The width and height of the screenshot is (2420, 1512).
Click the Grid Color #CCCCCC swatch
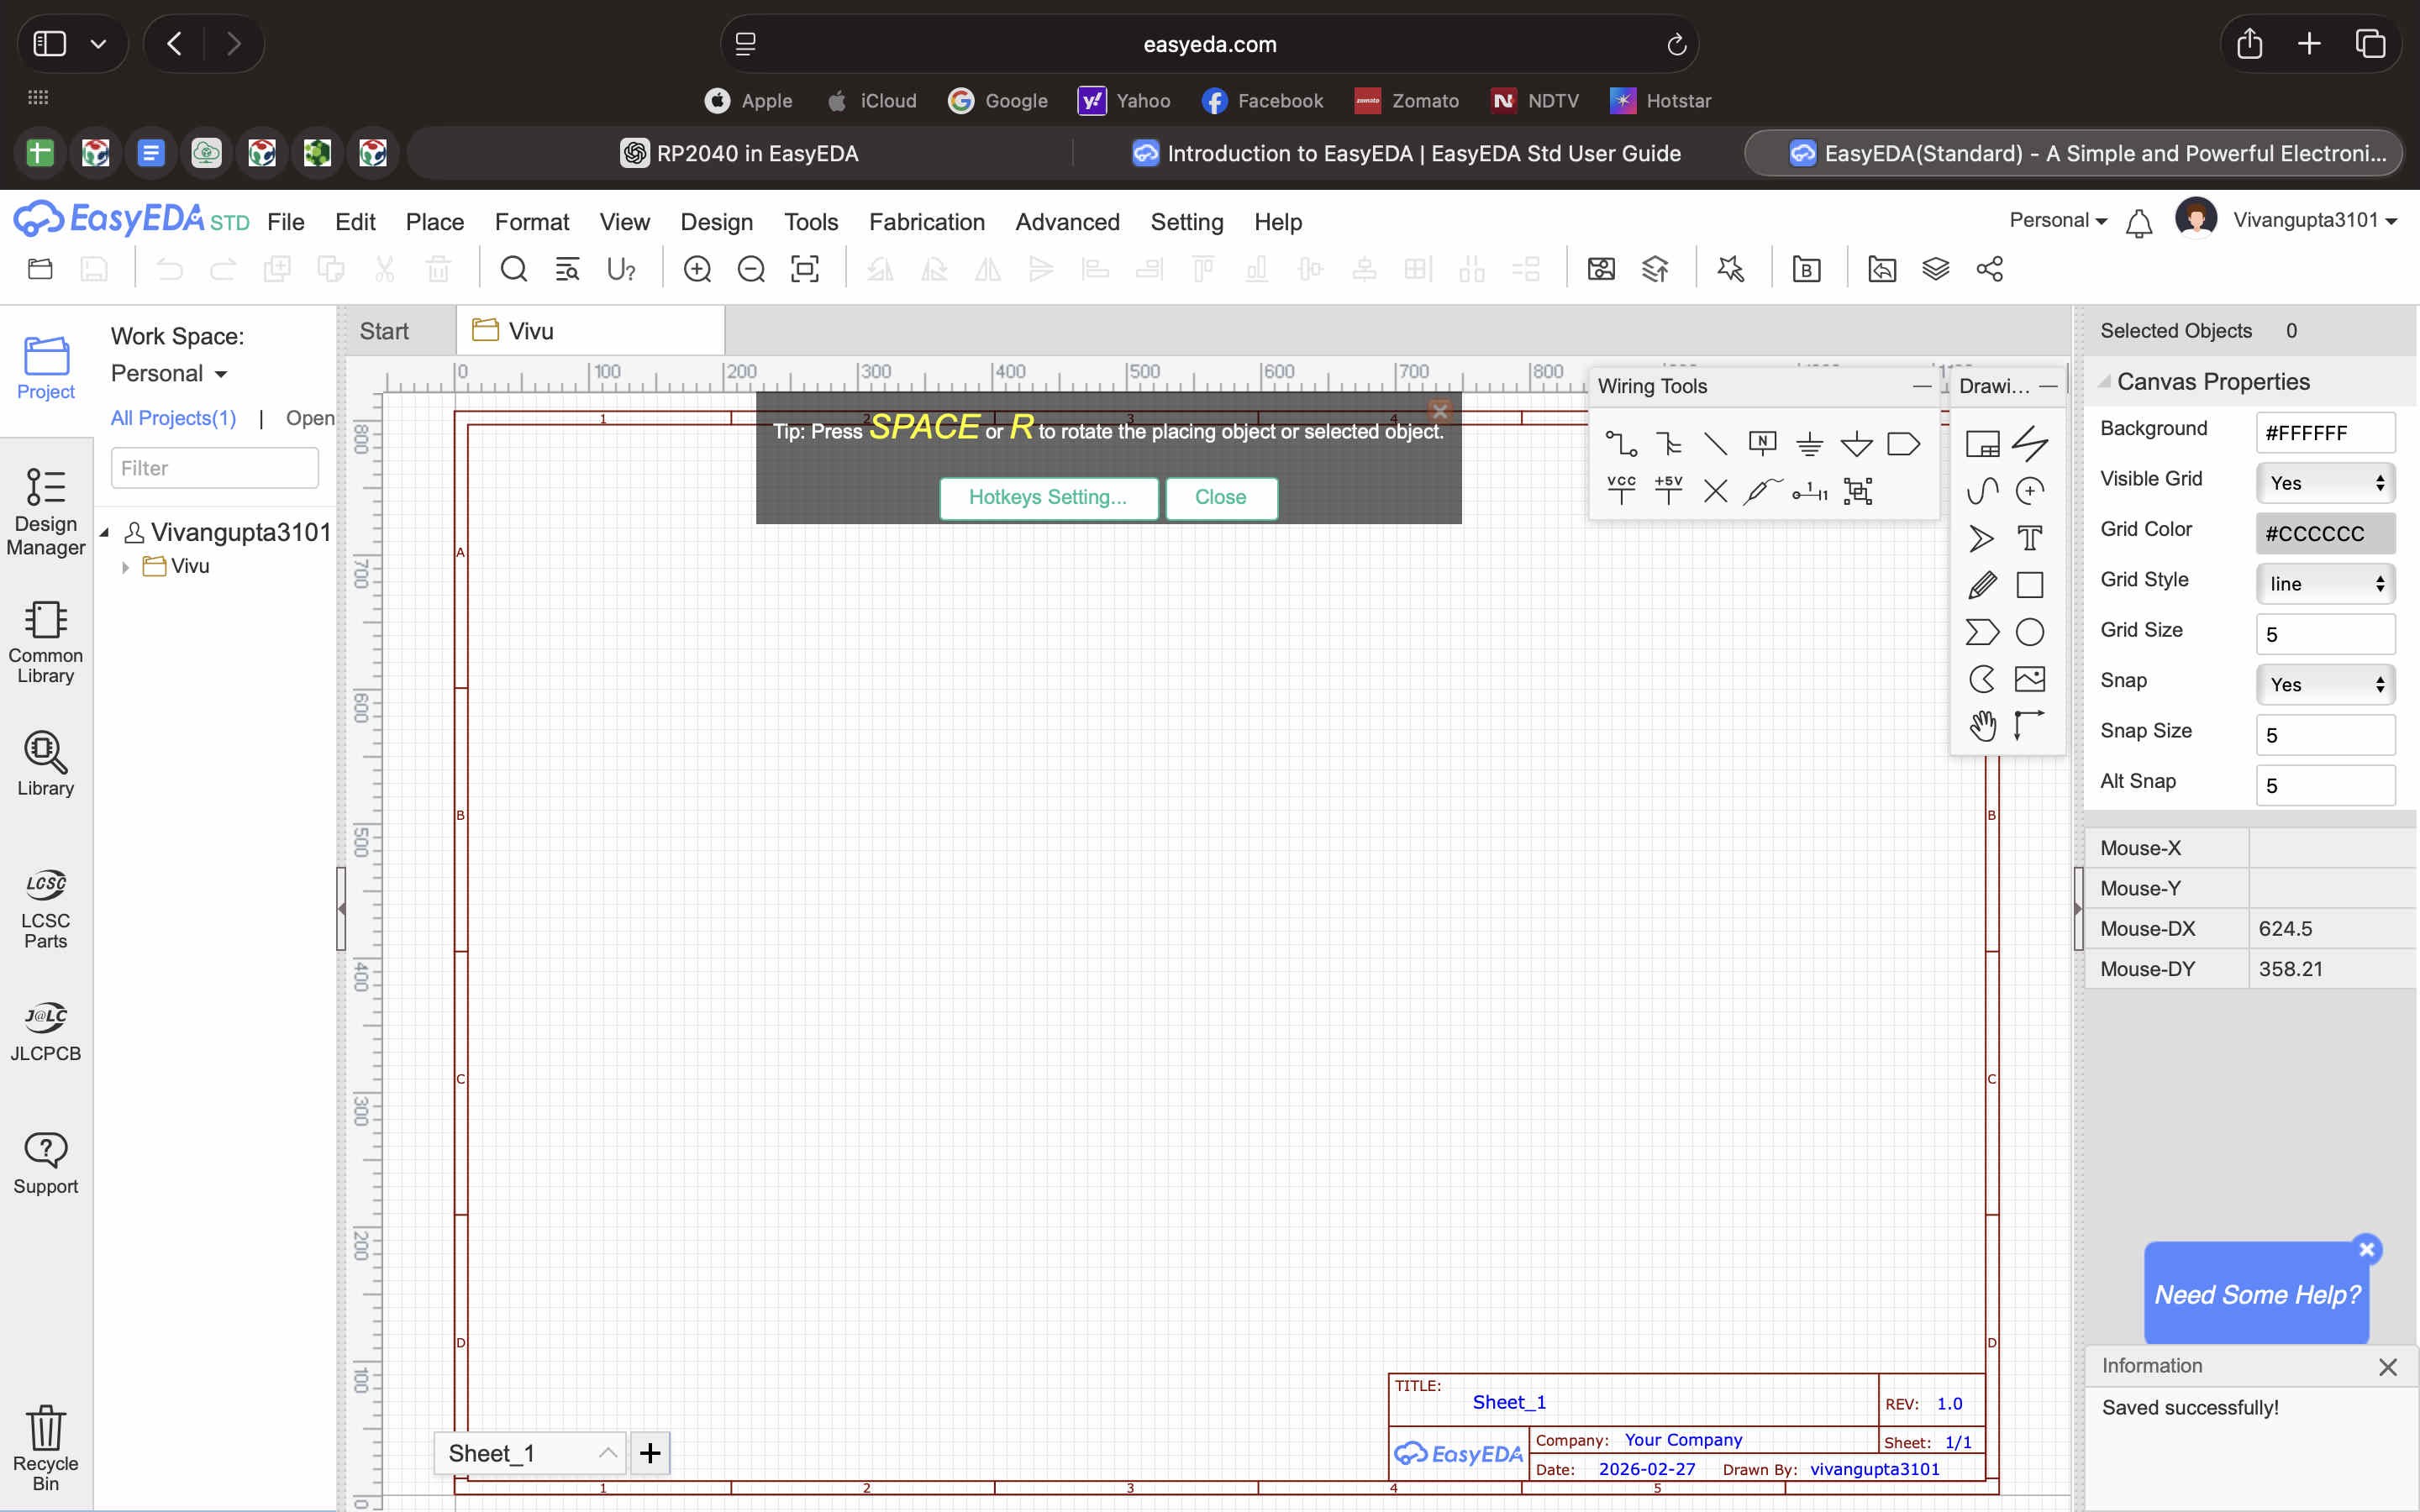coord(2325,533)
